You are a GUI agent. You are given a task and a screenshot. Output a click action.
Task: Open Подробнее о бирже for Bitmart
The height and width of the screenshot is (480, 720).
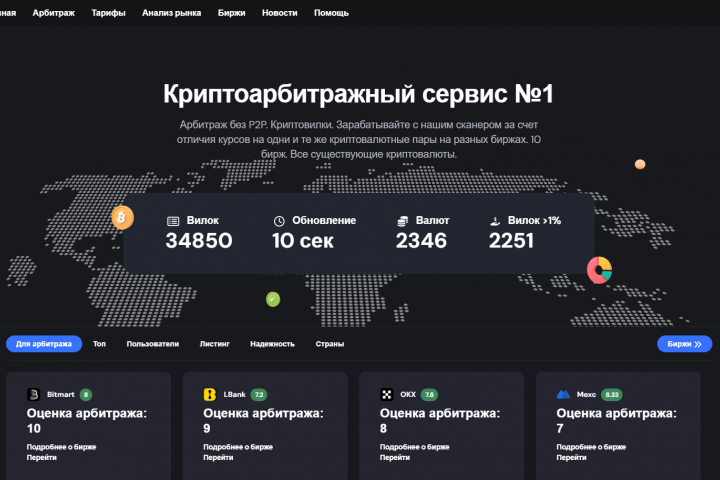tap(62, 447)
